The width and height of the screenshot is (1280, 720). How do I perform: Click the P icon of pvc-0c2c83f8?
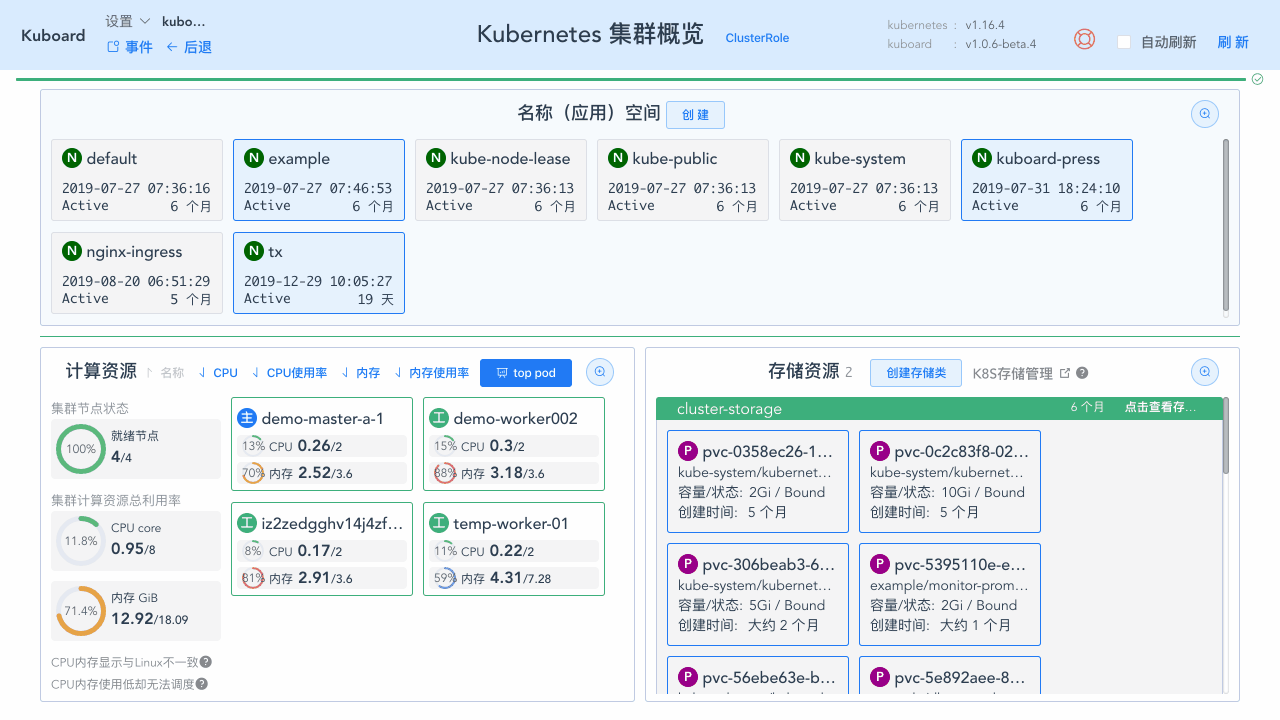click(880, 451)
